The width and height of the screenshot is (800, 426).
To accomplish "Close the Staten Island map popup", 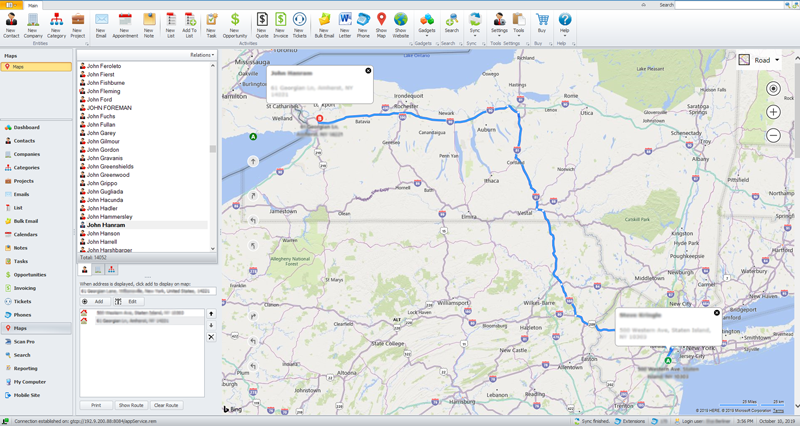I will (x=717, y=313).
